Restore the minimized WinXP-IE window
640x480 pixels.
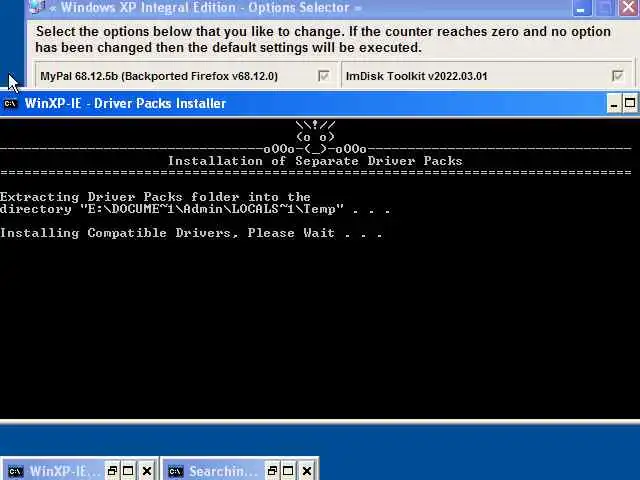point(112,471)
